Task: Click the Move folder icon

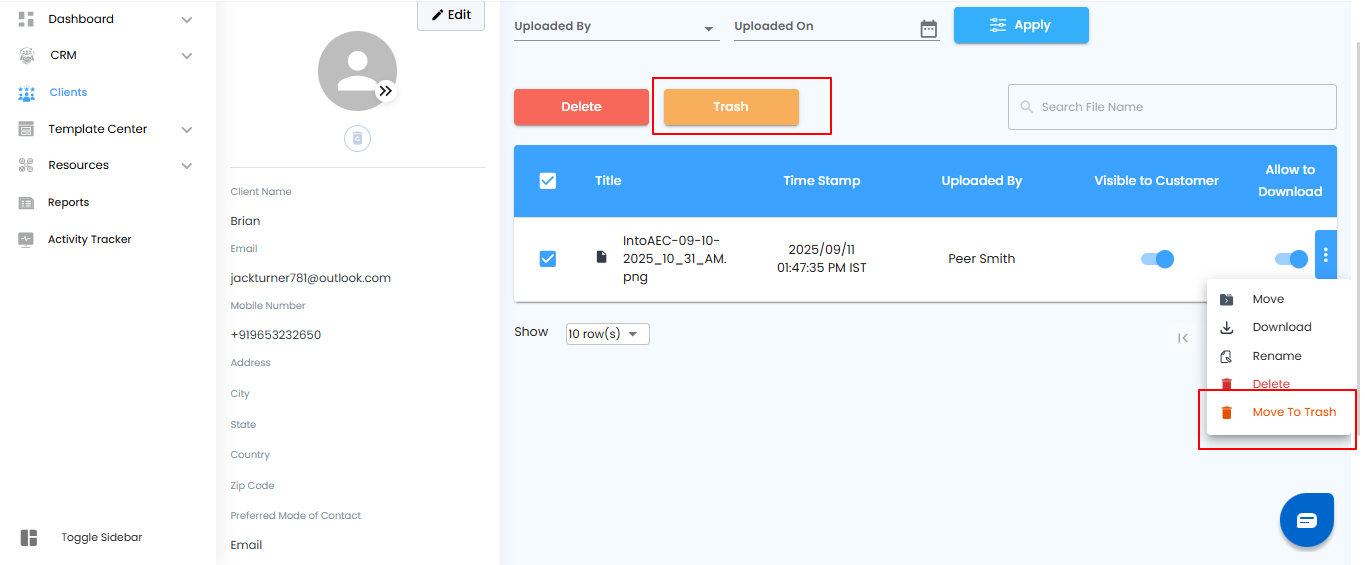Action: click(1227, 300)
